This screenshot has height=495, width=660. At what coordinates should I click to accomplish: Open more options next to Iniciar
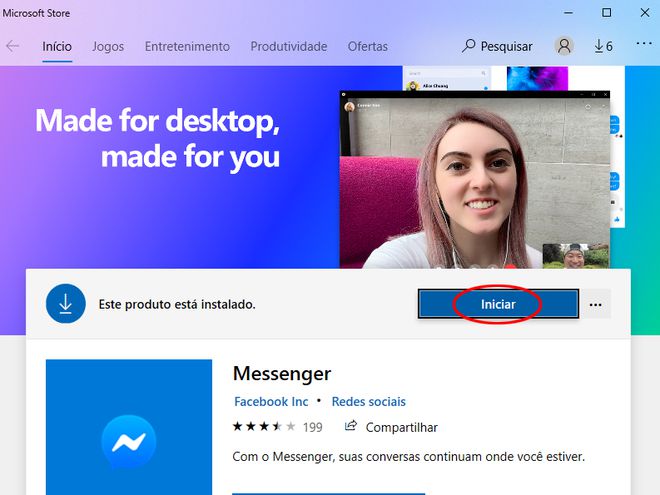click(x=595, y=304)
